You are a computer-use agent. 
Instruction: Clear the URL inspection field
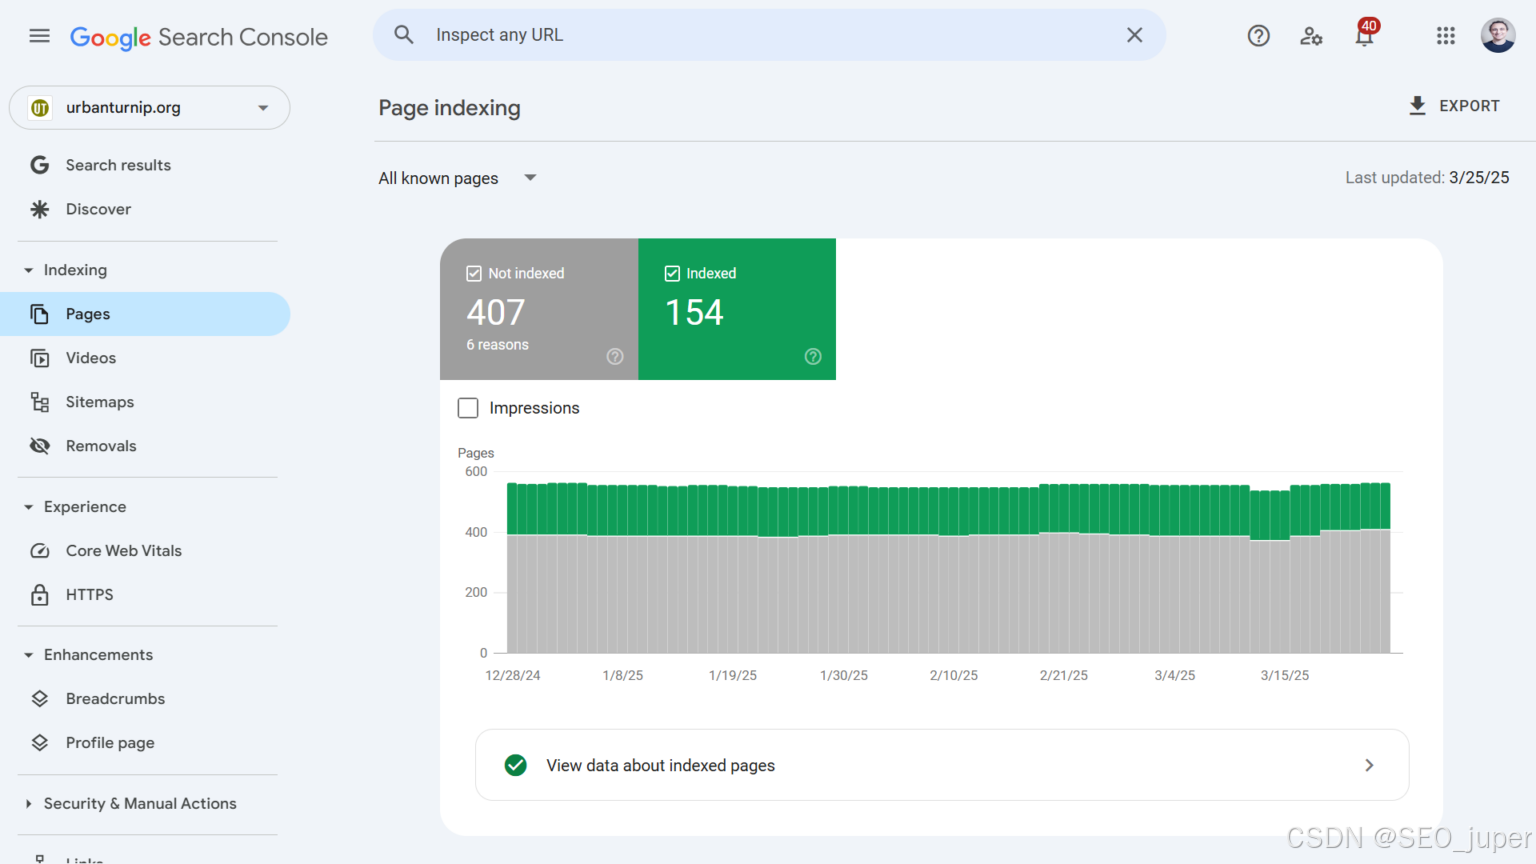click(1134, 35)
